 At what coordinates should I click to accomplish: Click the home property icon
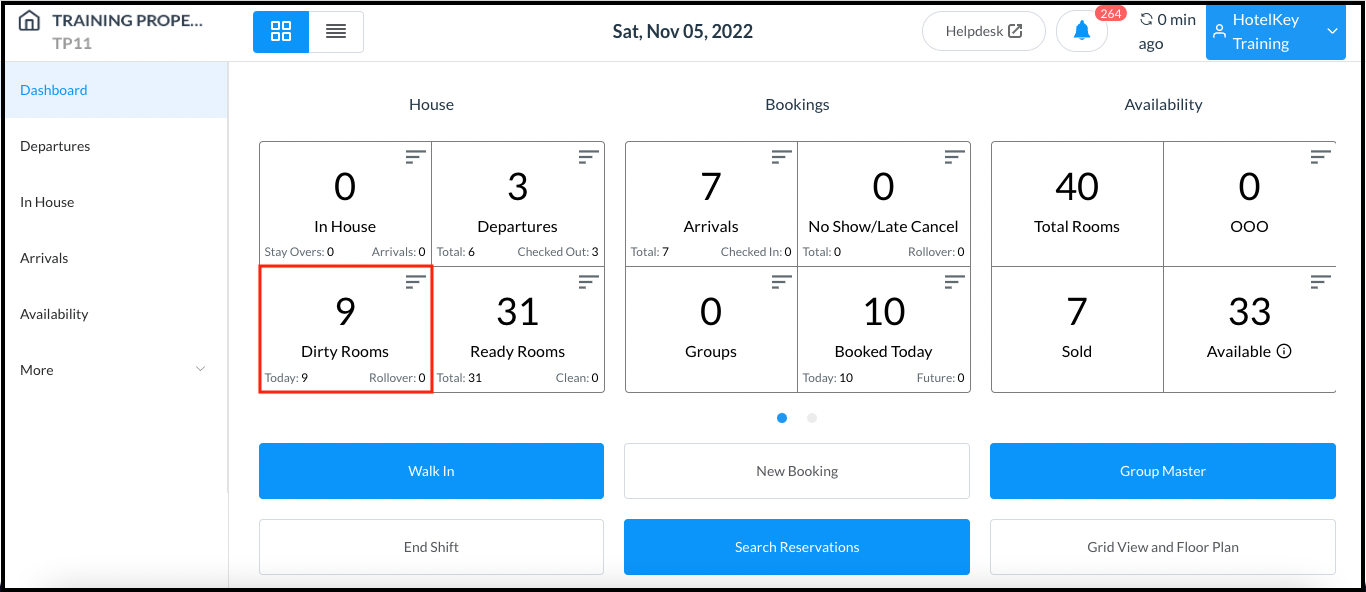[x=30, y=21]
